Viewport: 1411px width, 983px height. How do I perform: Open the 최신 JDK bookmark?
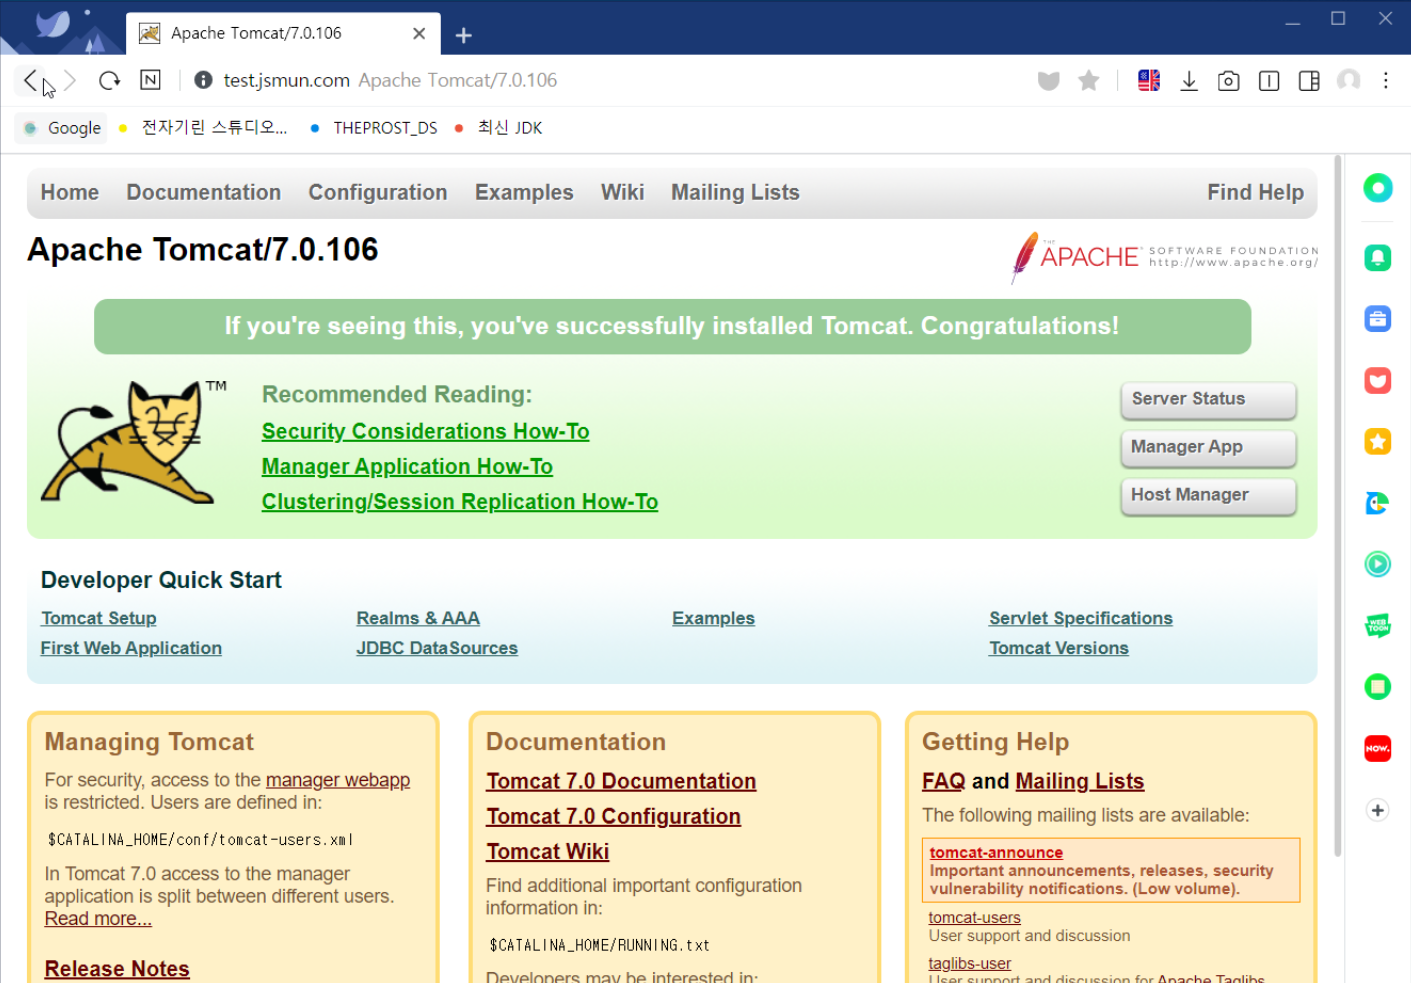(499, 128)
